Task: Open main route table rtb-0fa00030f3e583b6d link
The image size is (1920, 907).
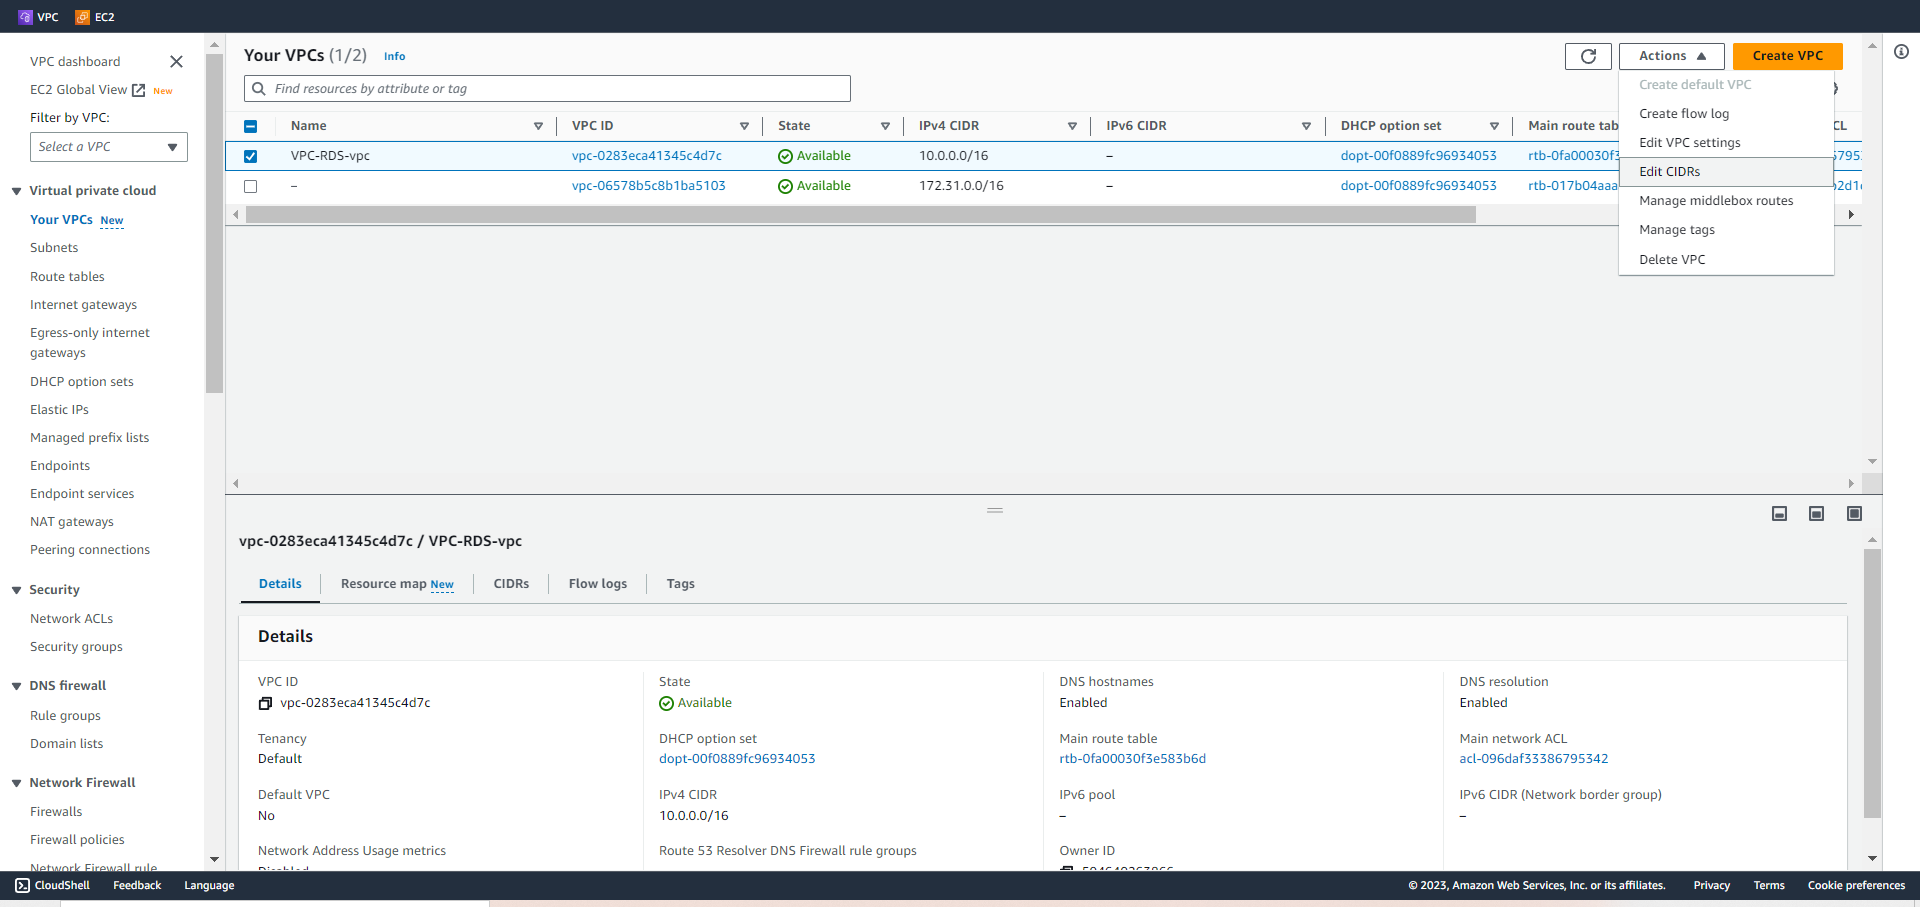Action: (x=1132, y=759)
